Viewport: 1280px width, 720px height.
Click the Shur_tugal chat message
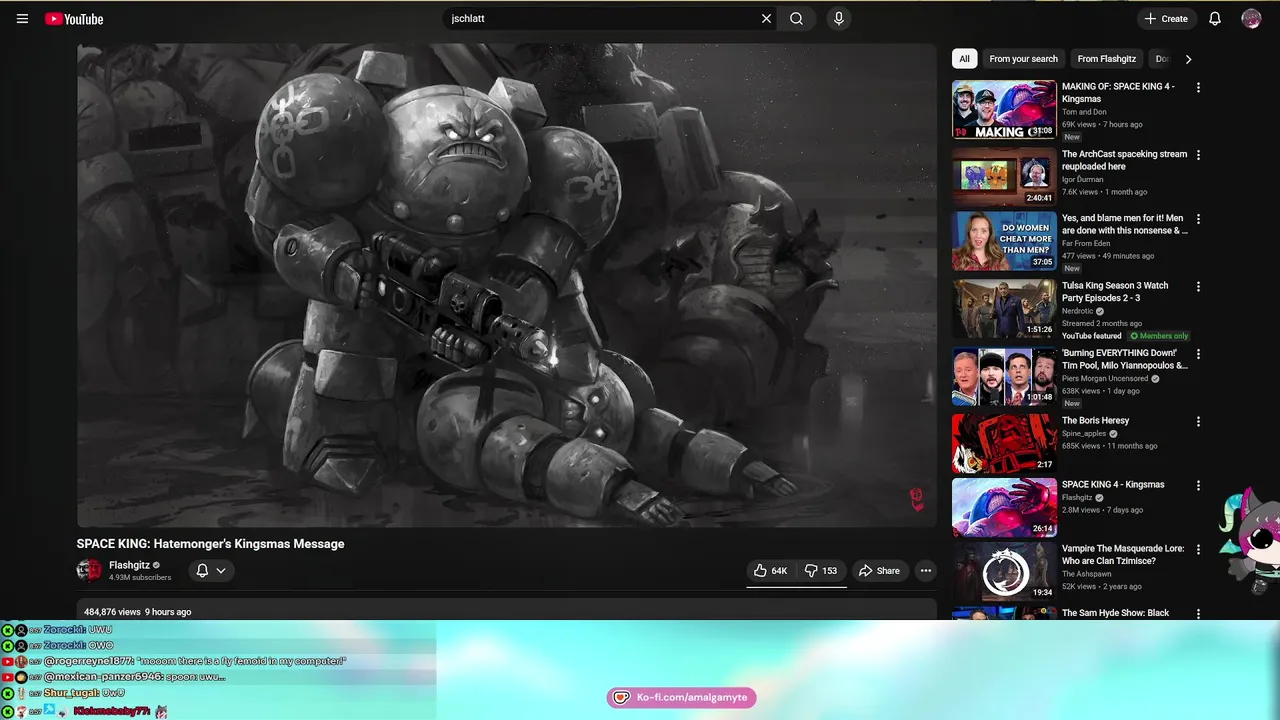84,693
